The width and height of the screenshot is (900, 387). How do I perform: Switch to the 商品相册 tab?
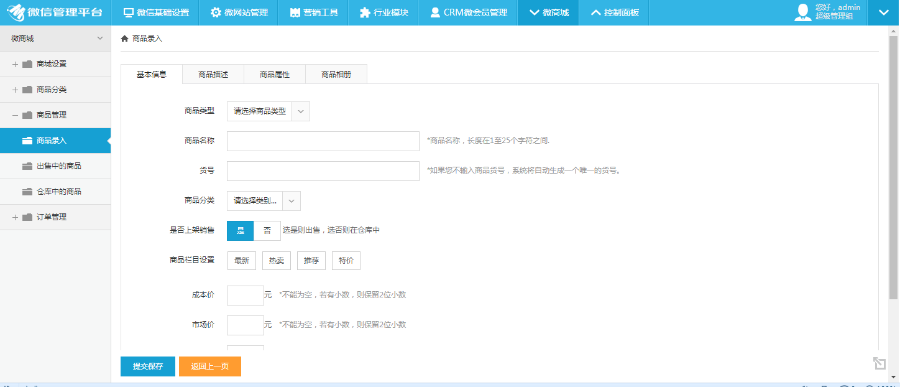coord(336,75)
